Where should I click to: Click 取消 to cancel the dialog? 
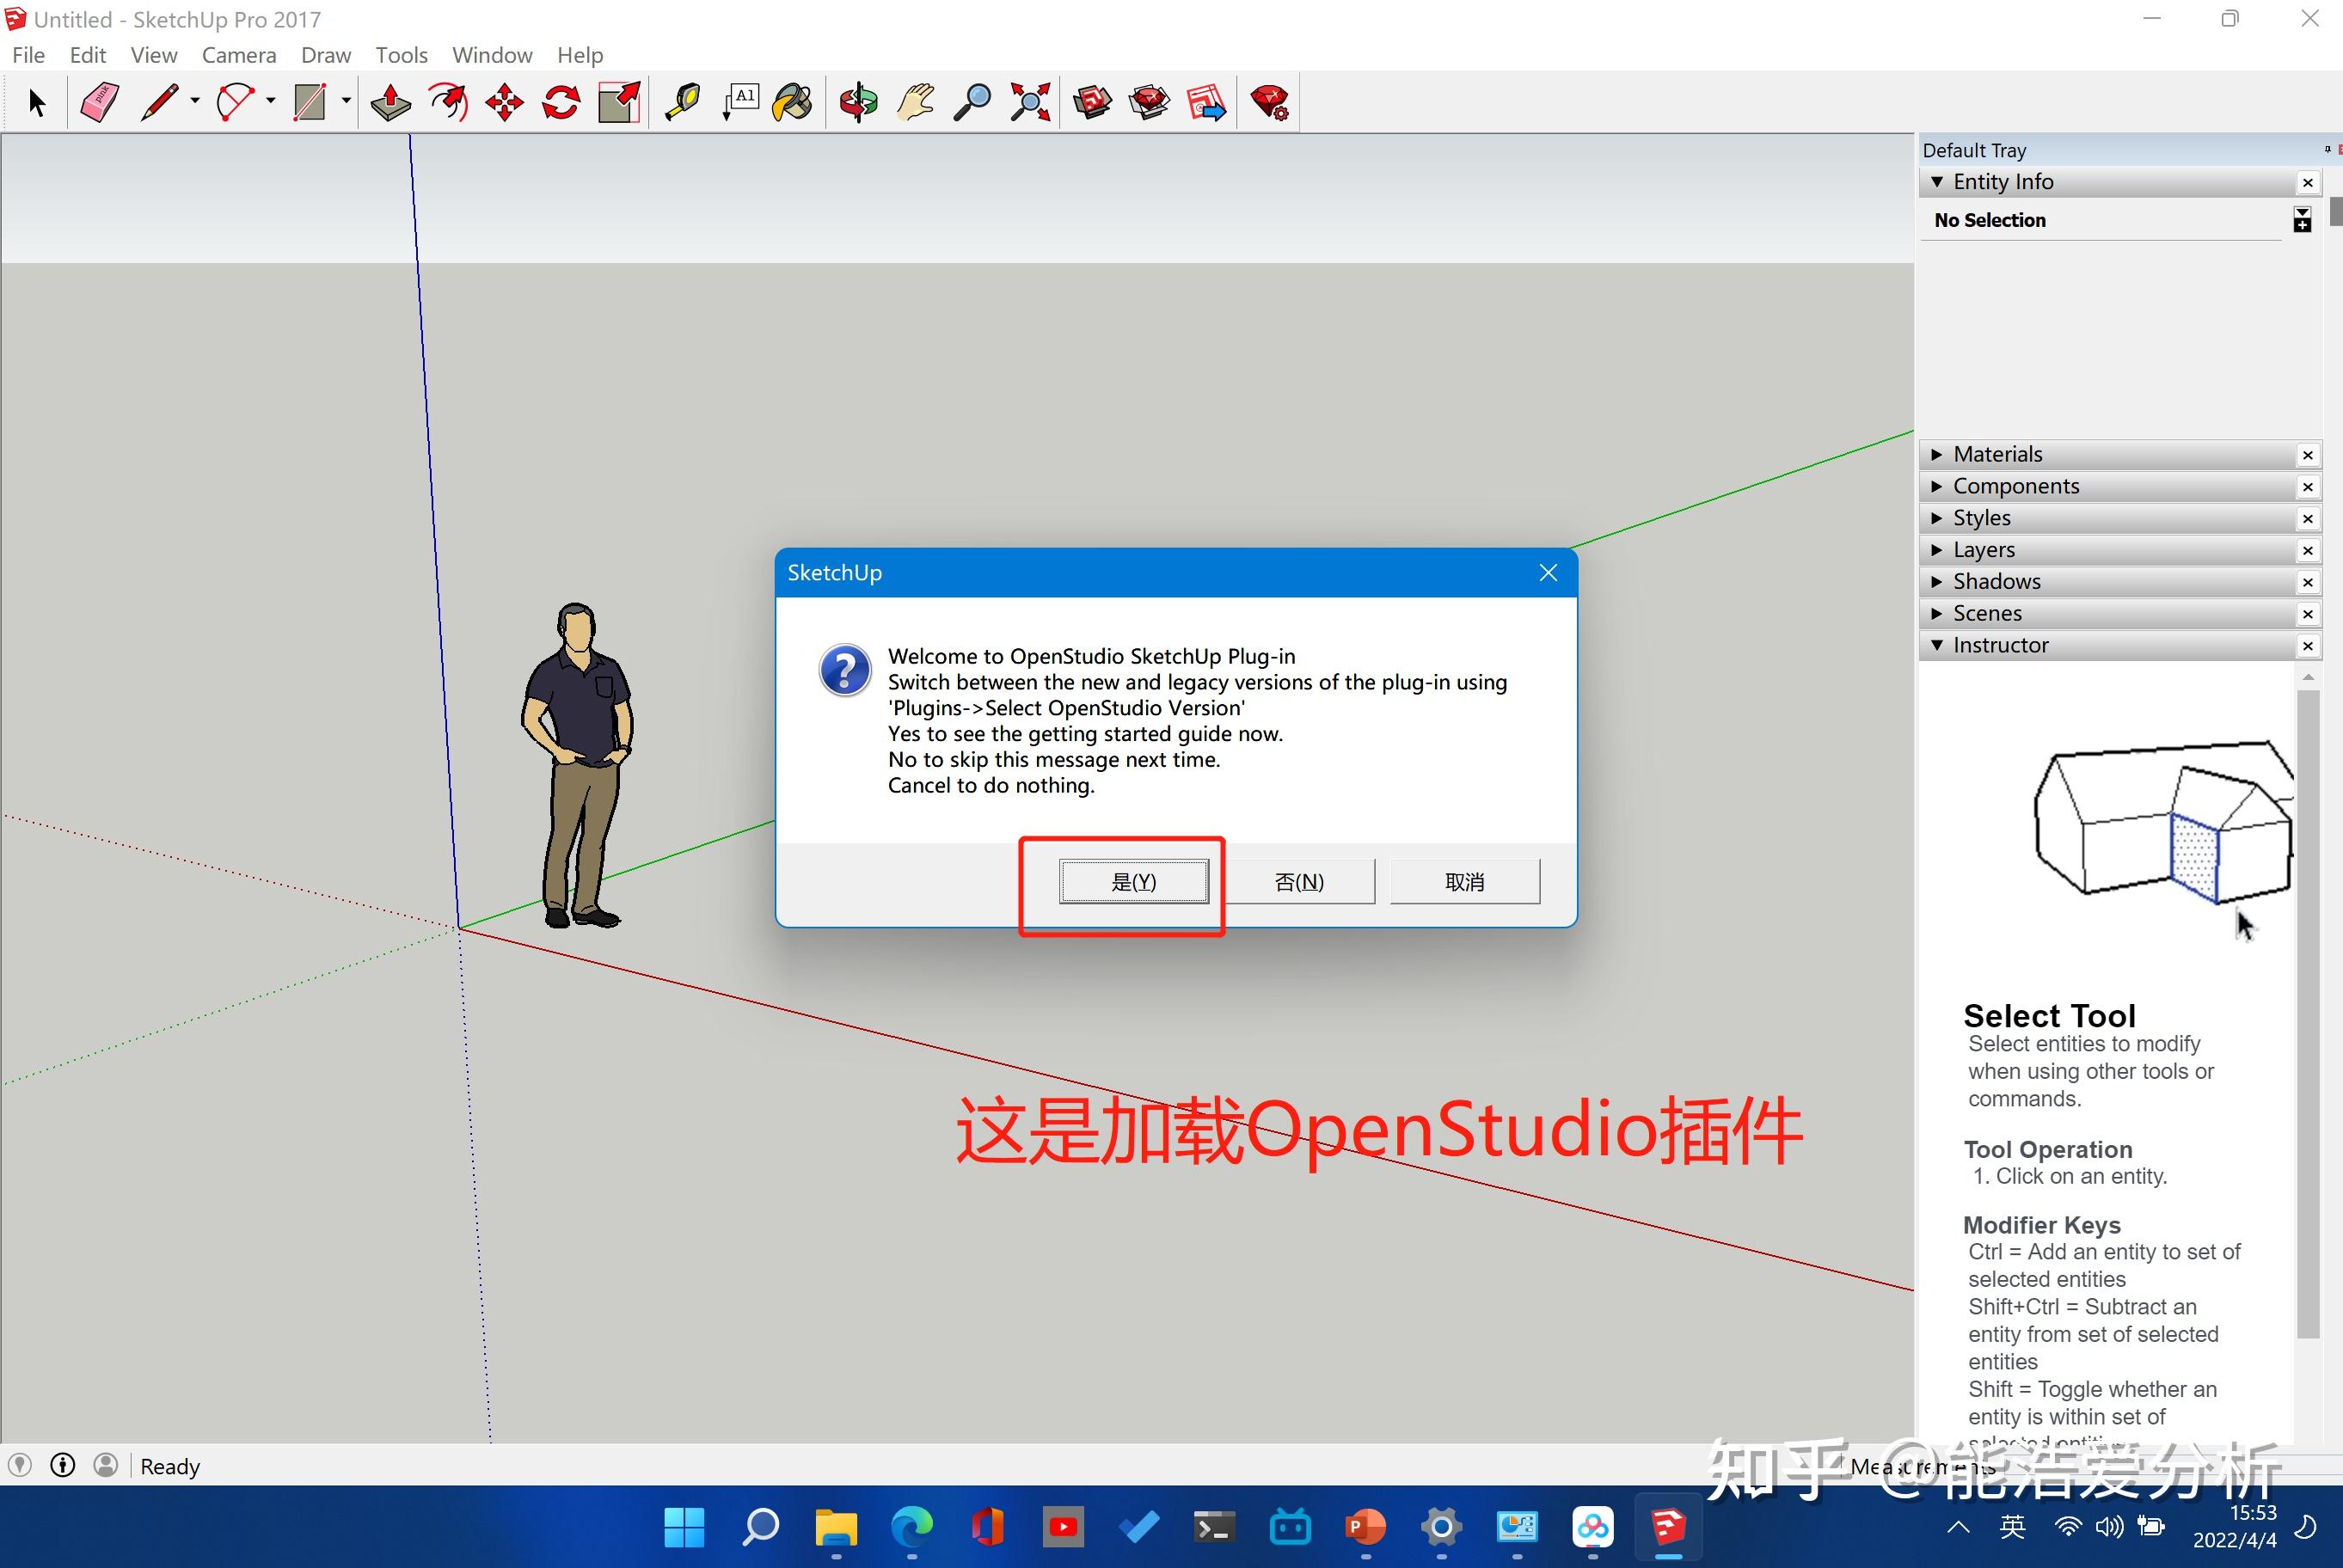pos(1464,881)
